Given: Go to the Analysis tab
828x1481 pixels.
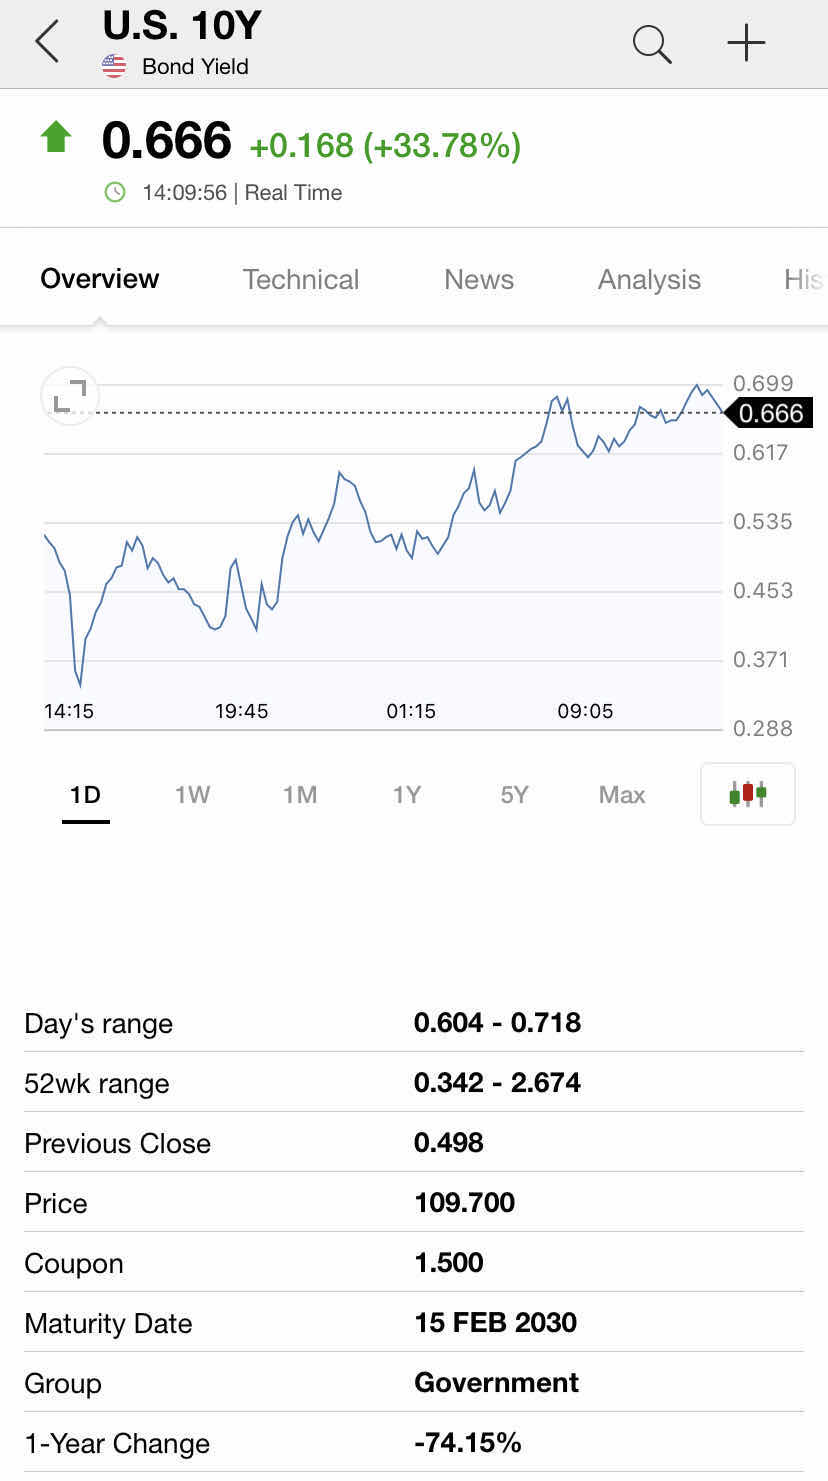Looking at the screenshot, I should 649,279.
